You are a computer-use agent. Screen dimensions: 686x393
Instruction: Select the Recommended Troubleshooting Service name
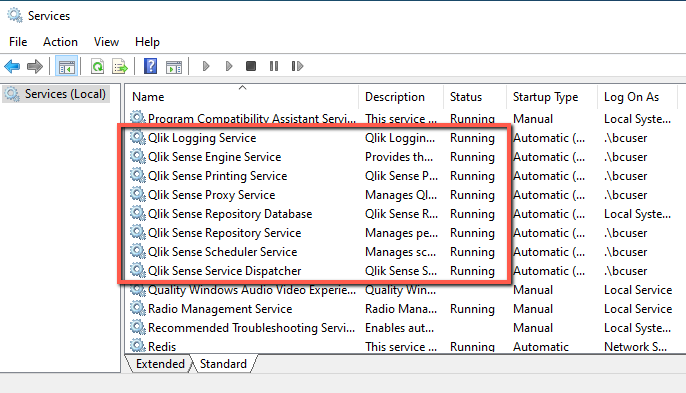[252, 328]
